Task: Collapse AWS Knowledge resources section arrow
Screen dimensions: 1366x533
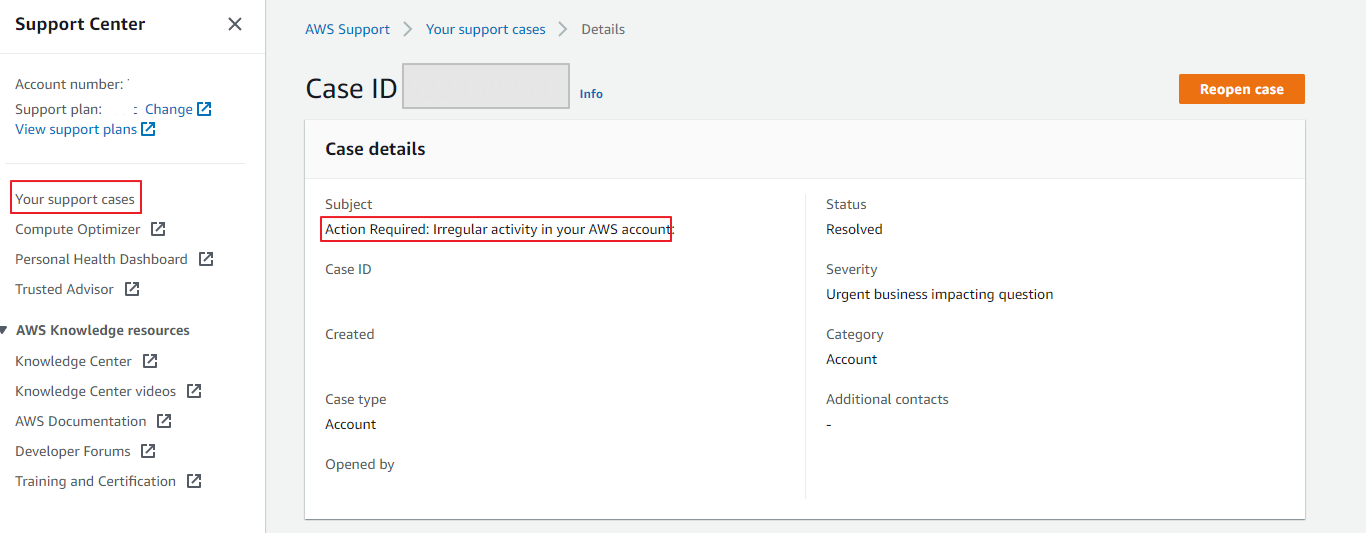Action: click(4, 330)
